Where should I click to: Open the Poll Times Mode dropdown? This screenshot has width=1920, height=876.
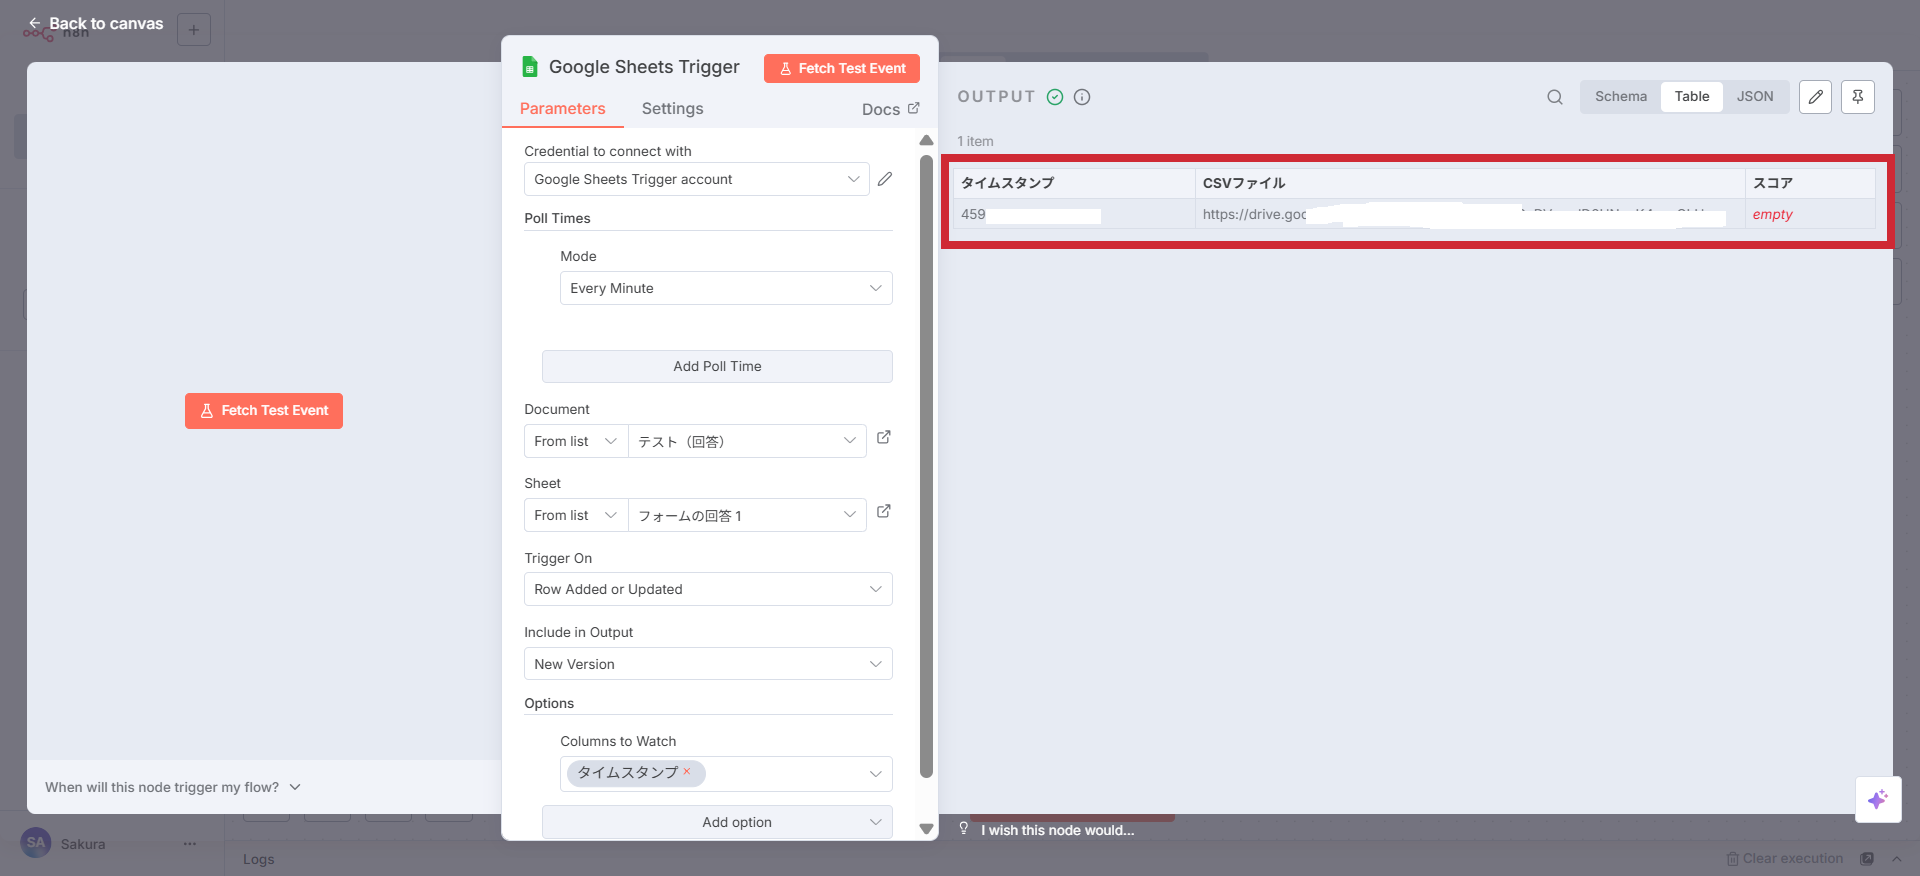pyautogui.click(x=725, y=288)
